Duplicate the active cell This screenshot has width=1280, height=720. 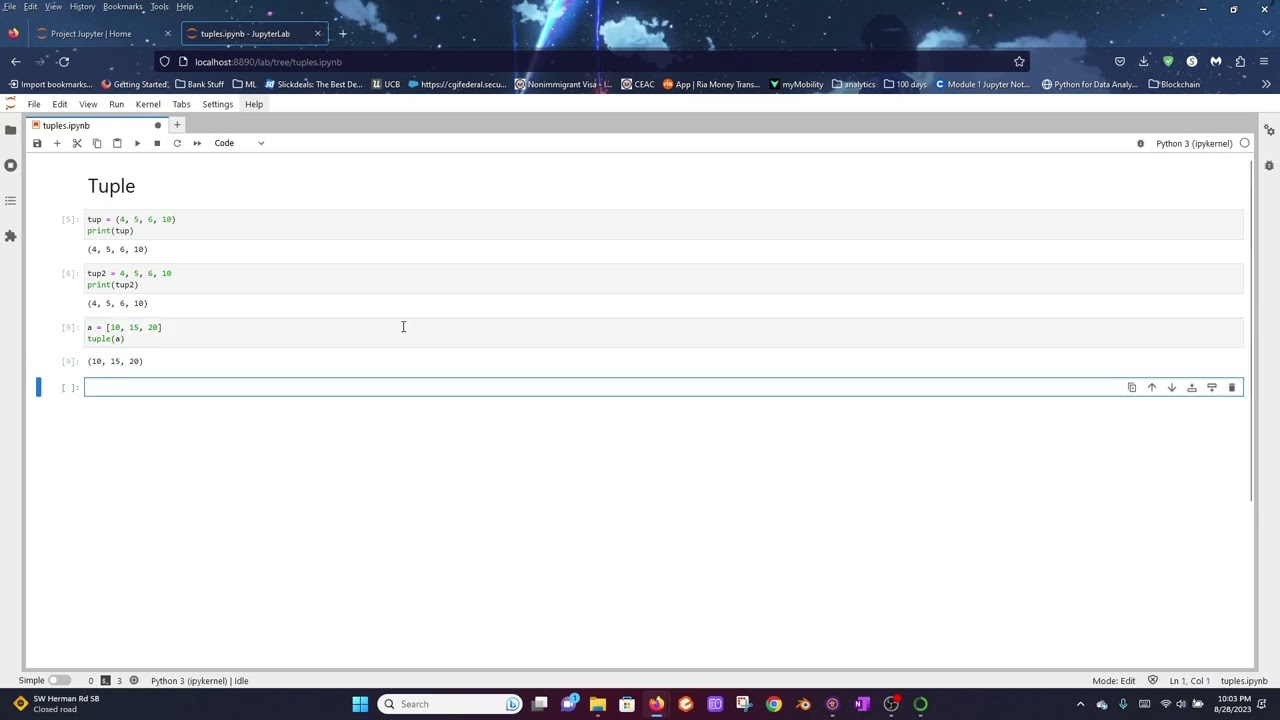click(x=1132, y=388)
